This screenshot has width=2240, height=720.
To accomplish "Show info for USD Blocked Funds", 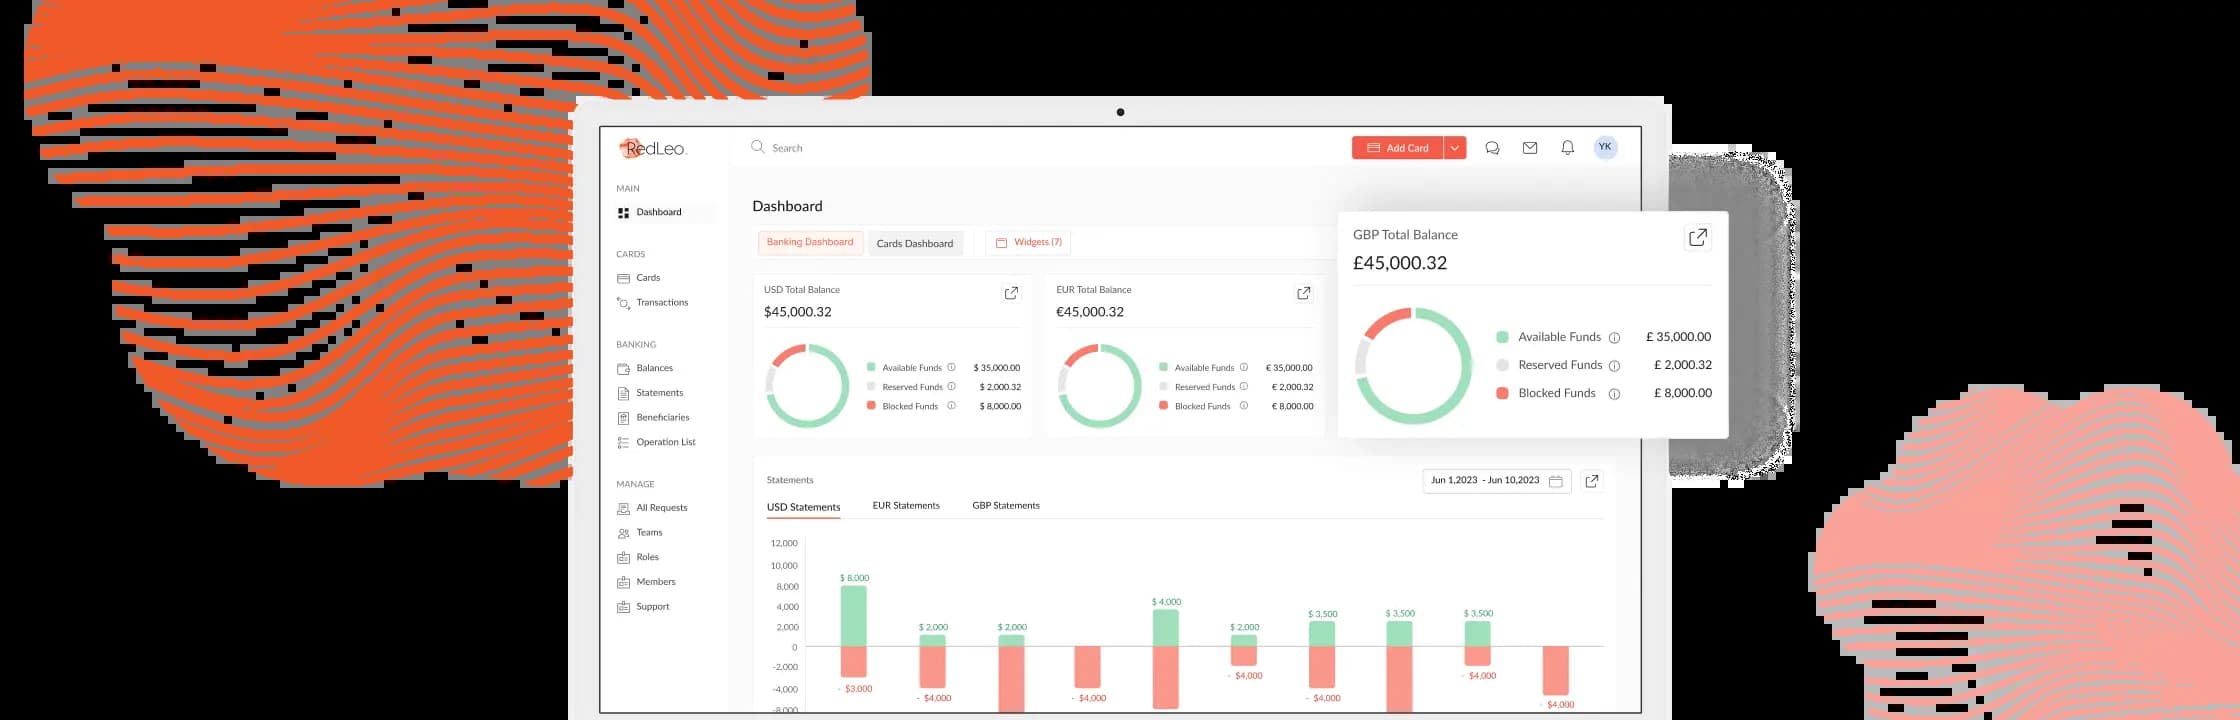I will (951, 405).
